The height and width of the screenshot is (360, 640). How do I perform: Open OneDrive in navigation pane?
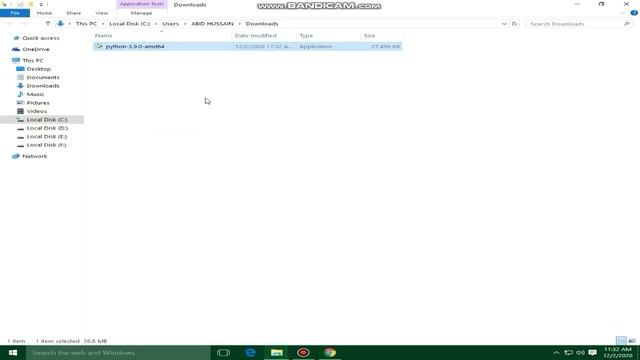click(36, 49)
